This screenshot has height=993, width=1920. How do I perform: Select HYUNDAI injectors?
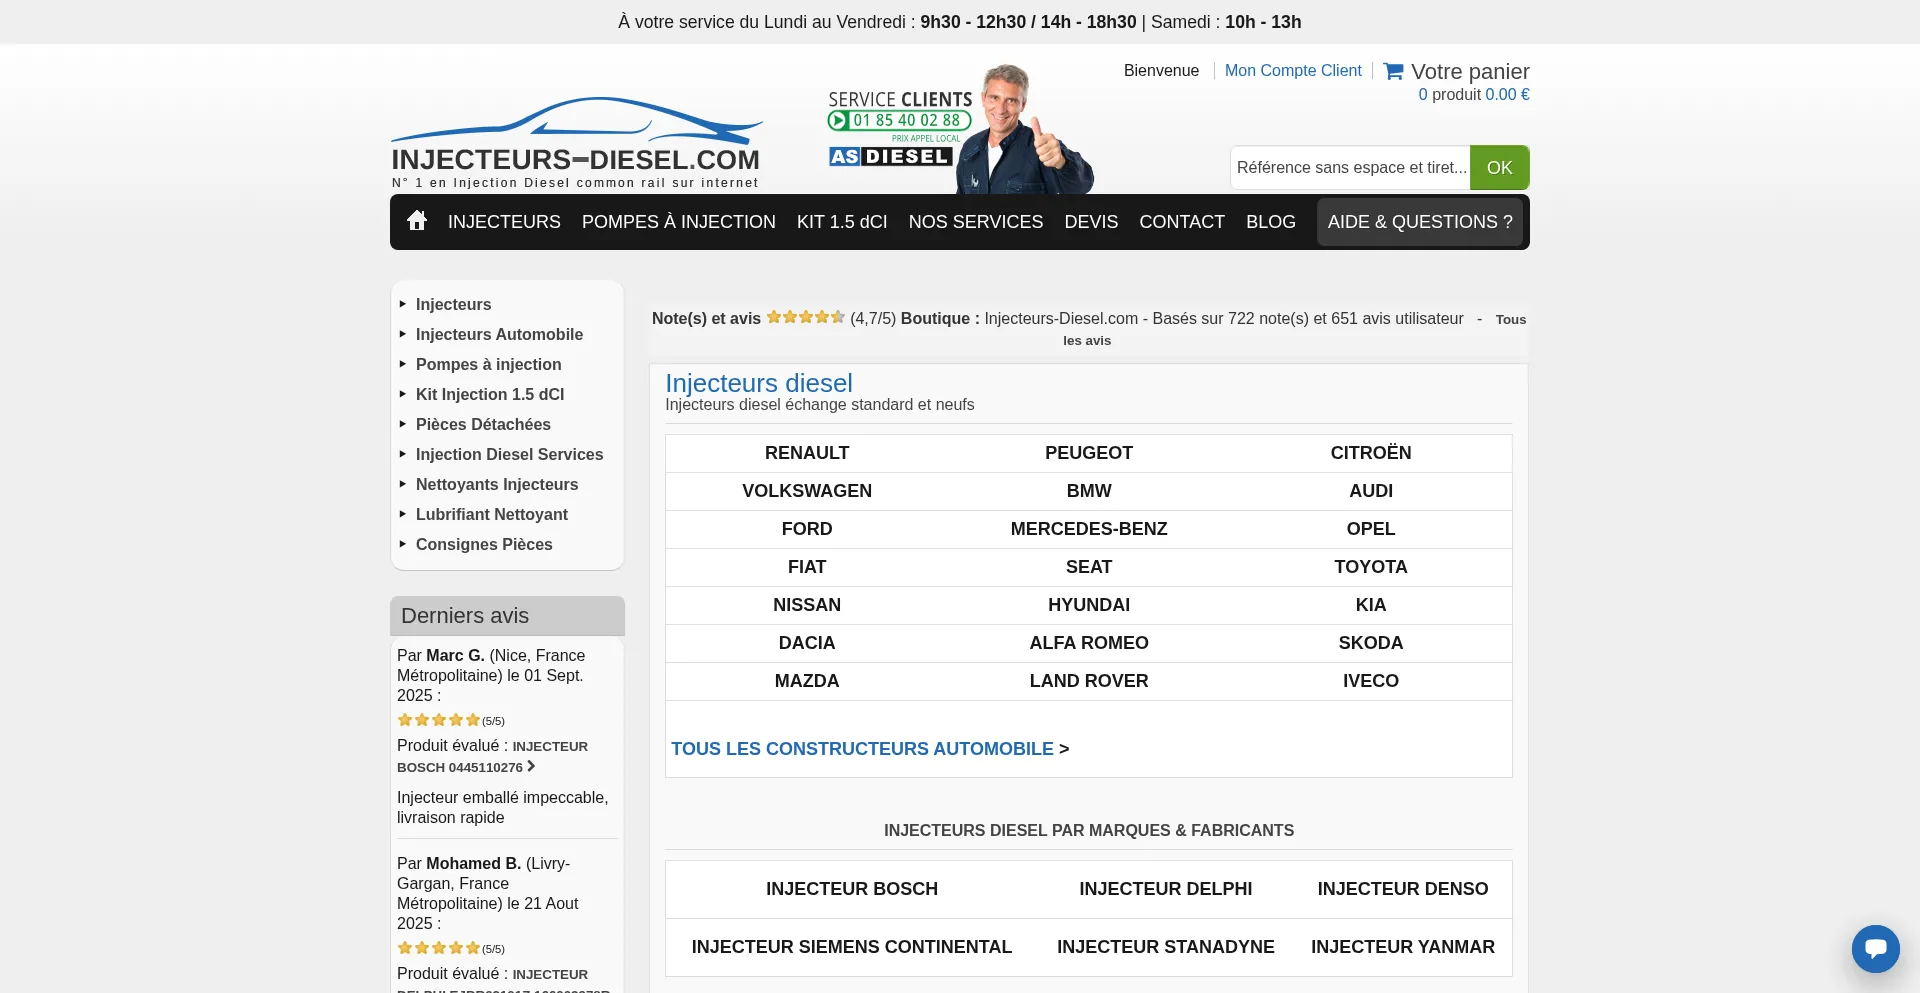(x=1089, y=605)
